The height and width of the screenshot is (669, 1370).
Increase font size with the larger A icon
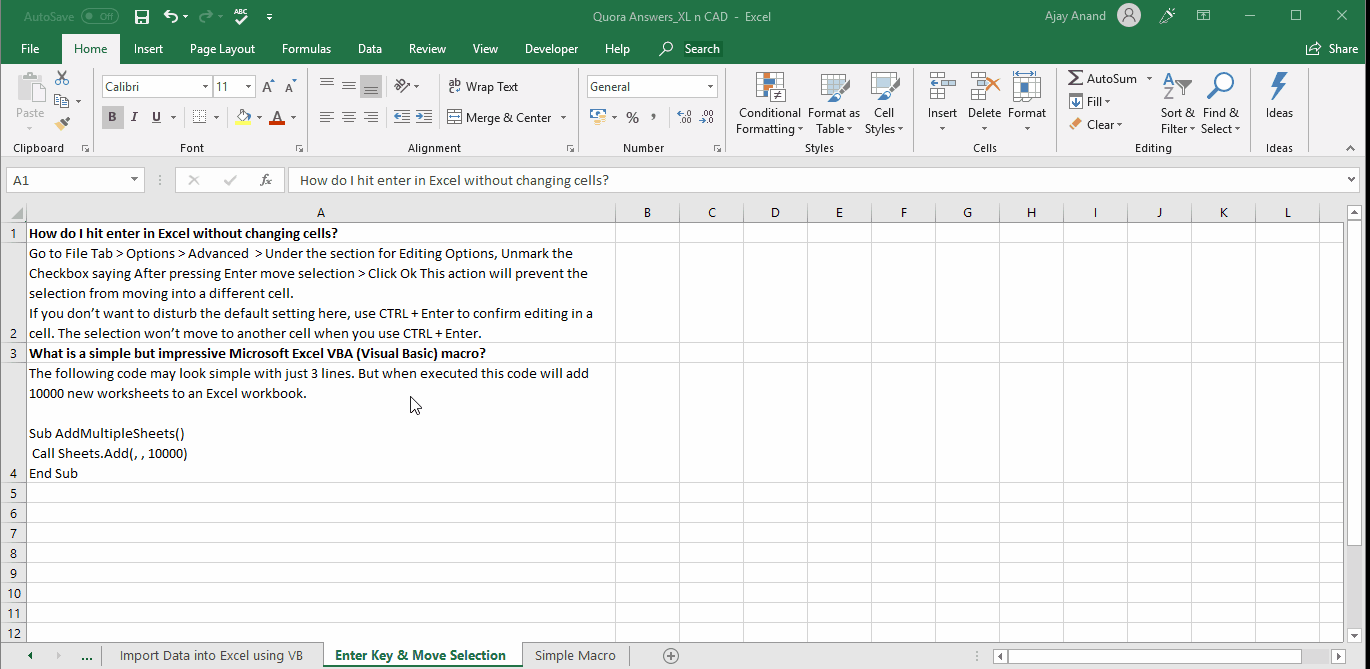(268, 87)
